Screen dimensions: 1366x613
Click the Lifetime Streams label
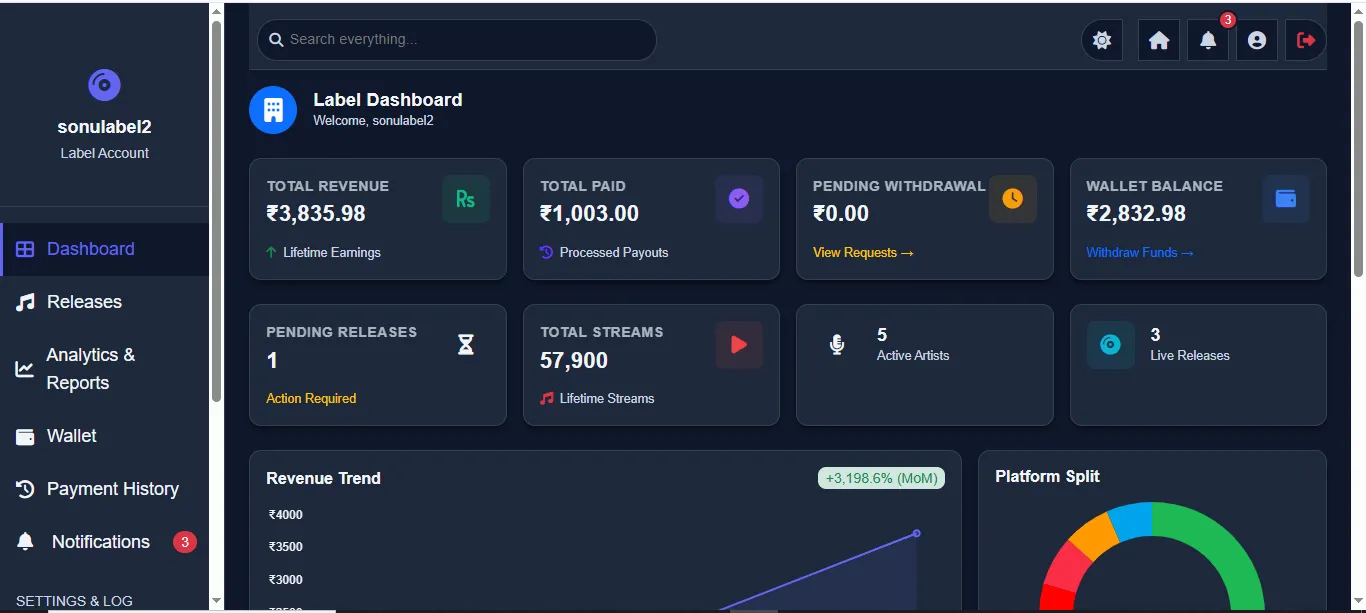[607, 398]
